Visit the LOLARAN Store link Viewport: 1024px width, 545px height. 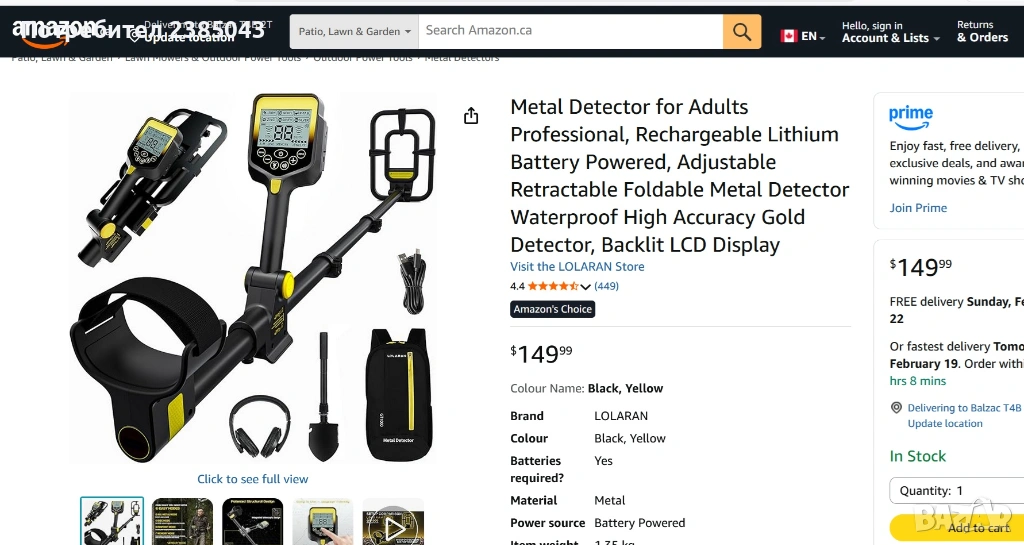pyautogui.click(x=577, y=266)
